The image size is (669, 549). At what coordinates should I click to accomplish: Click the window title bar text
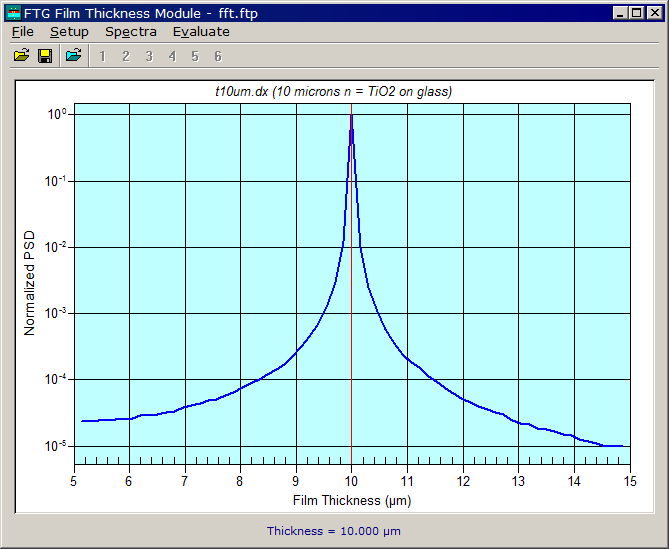tap(141, 14)
